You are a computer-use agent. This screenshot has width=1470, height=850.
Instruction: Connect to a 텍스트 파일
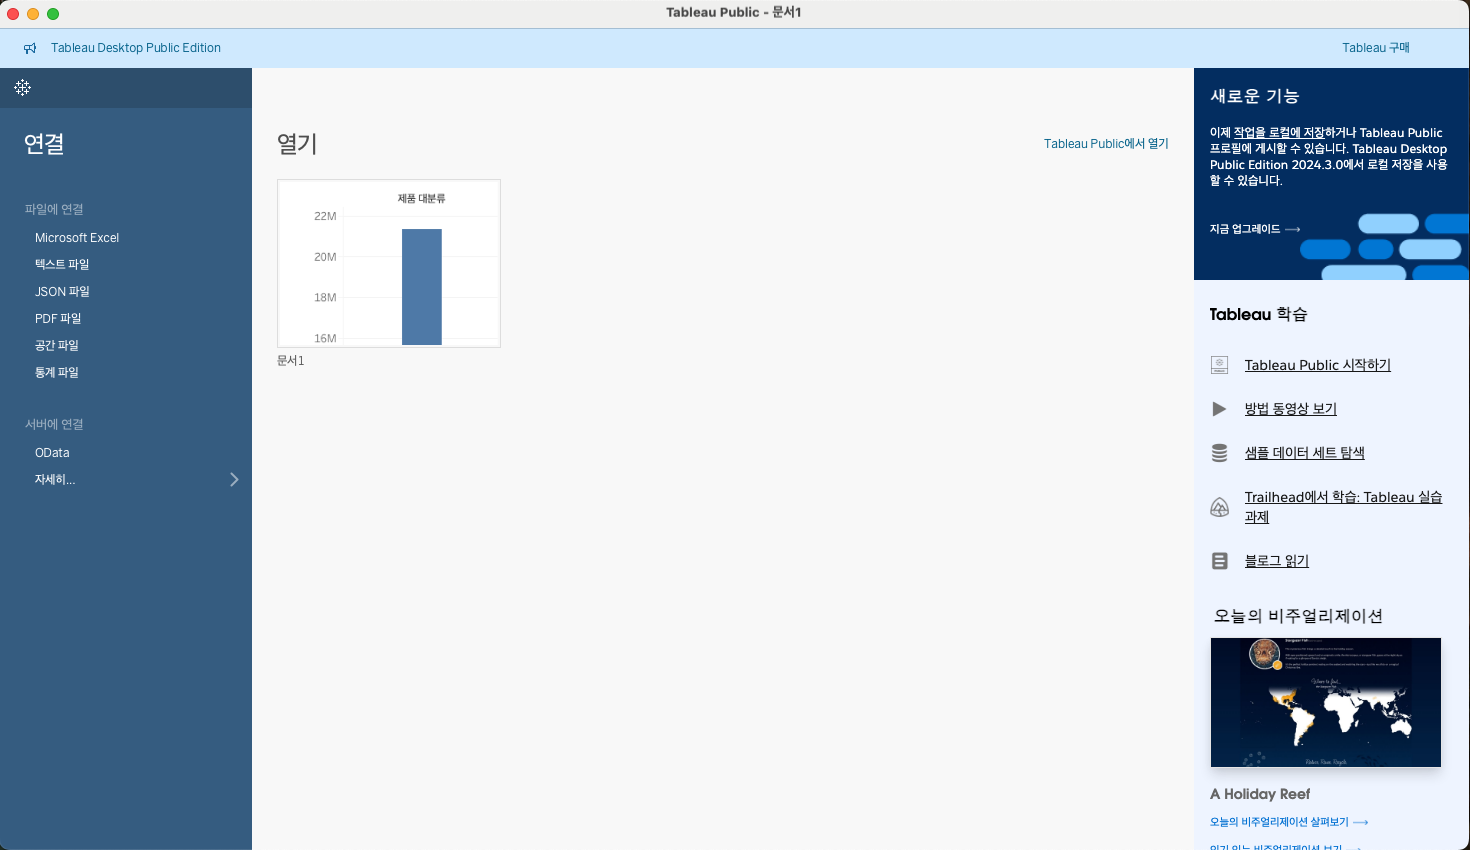coord(62,265)
